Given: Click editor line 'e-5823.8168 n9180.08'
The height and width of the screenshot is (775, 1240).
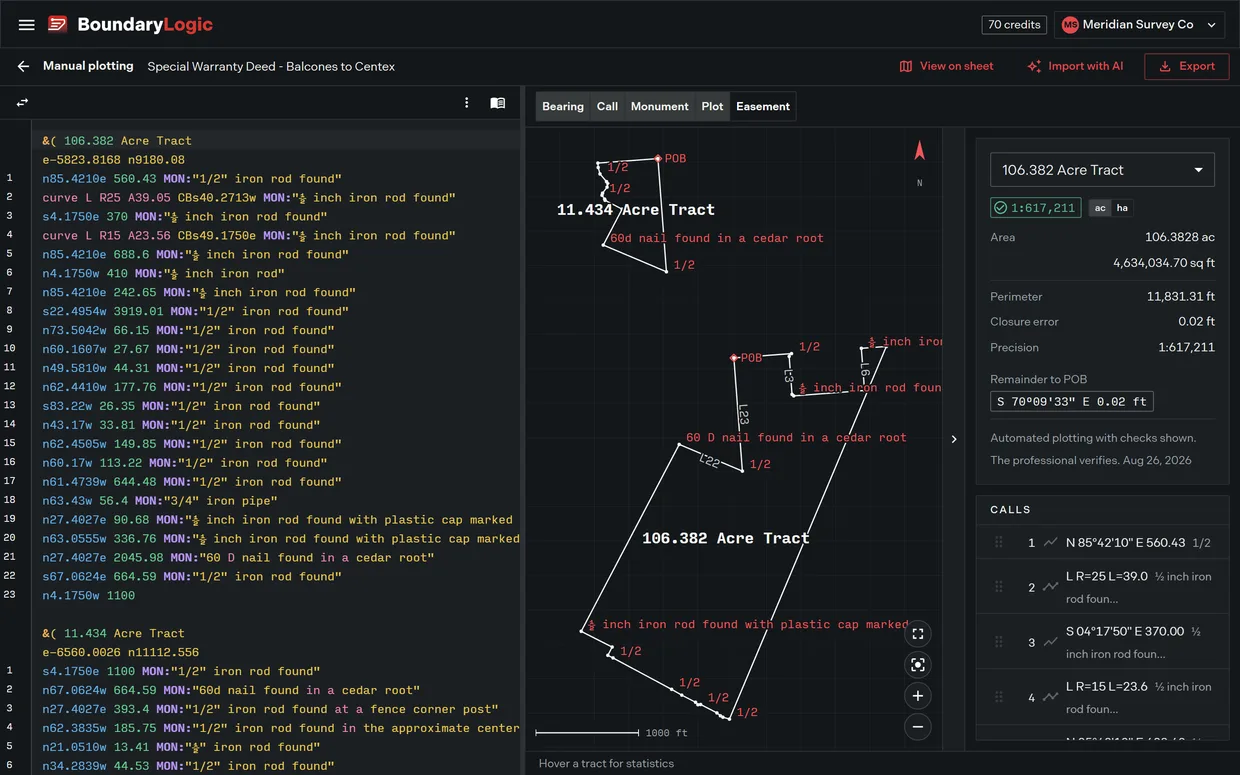Looking at the screenshot, I should tap(113, 160).
